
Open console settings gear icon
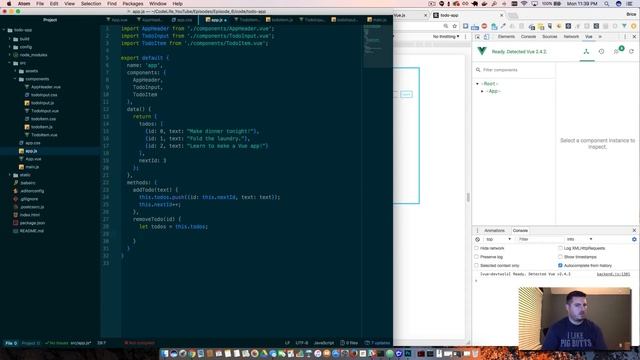pos(634,239)
